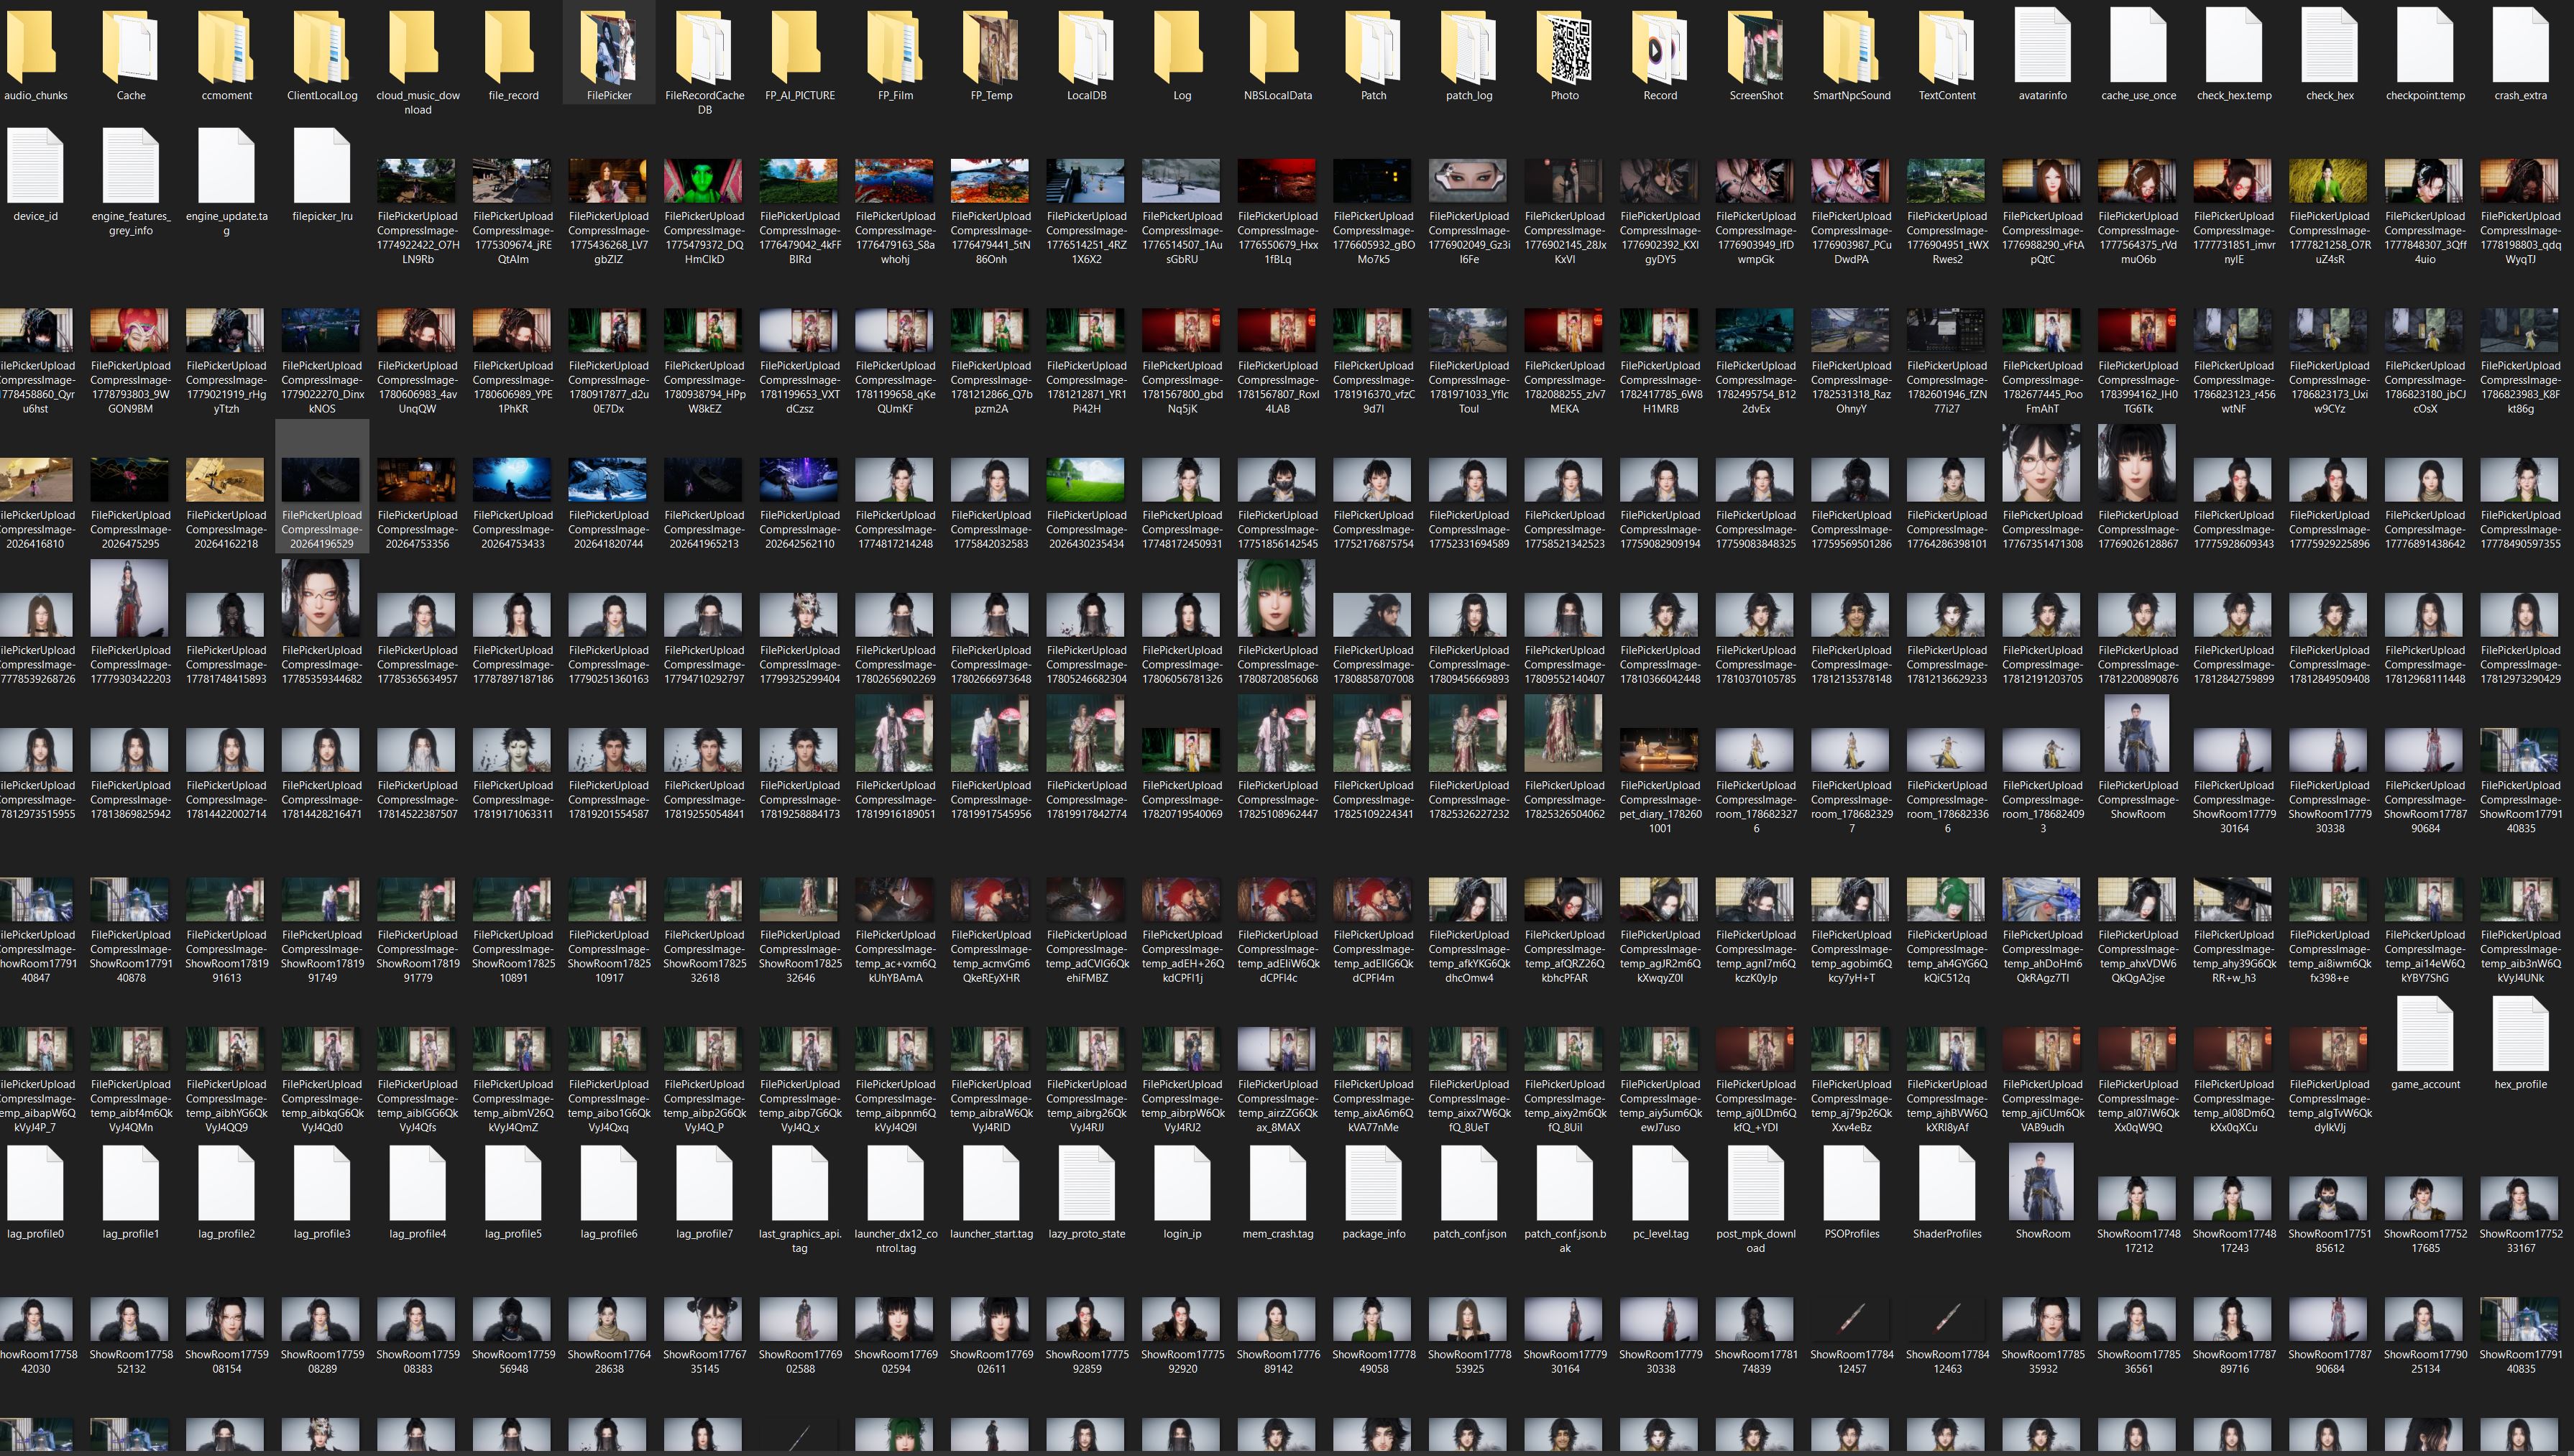Select the engine_update.tag file icon
Screen dimensions: 2574x1456
pyautogui.click(x=226, y=165)
